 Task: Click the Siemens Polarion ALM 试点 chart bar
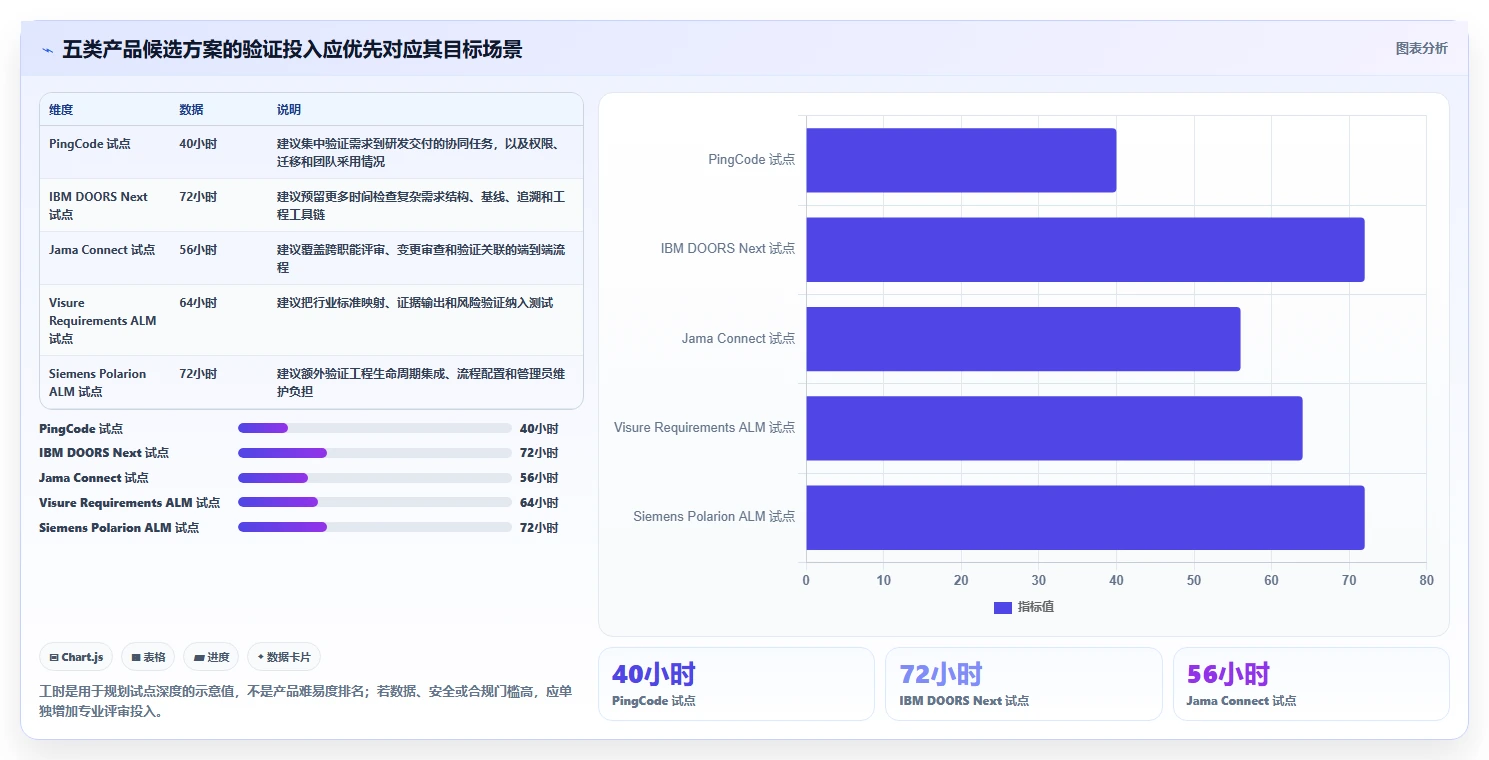point(1085,517)
